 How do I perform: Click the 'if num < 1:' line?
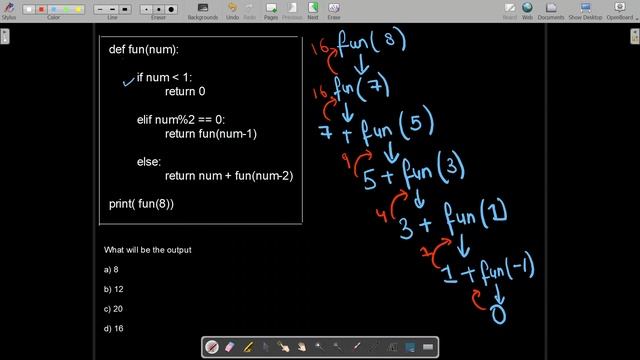point(164,77)
